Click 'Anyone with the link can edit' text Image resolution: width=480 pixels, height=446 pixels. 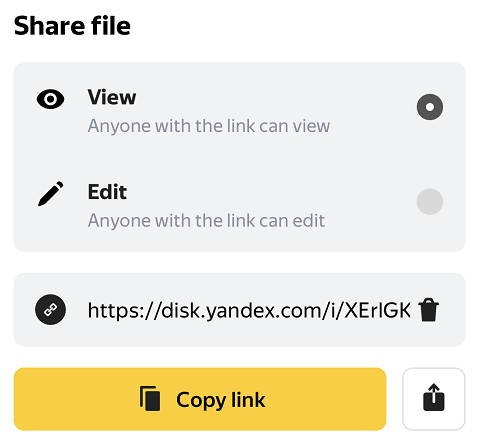point(206,221)
